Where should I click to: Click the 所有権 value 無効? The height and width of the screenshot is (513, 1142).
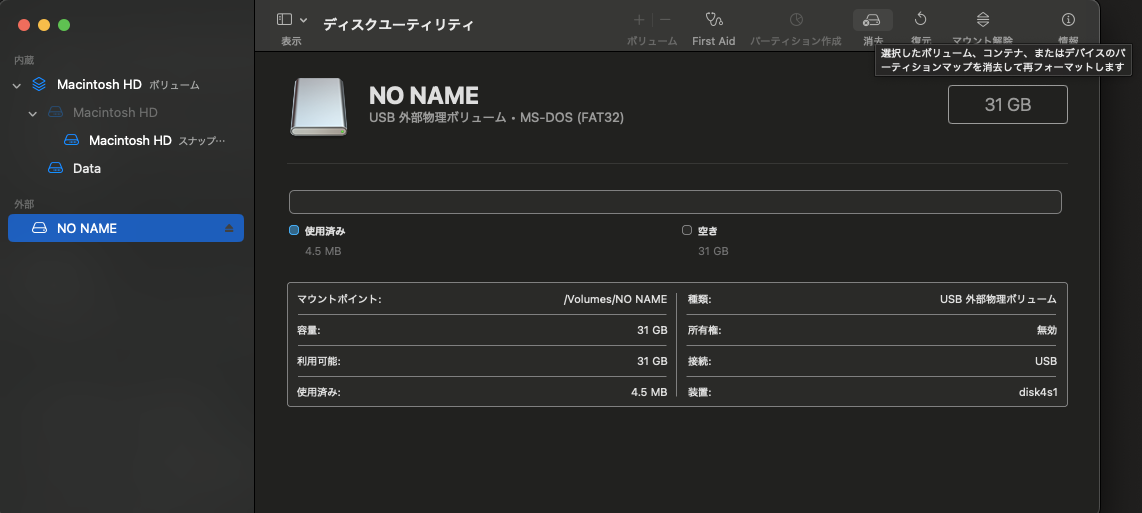1047,330
